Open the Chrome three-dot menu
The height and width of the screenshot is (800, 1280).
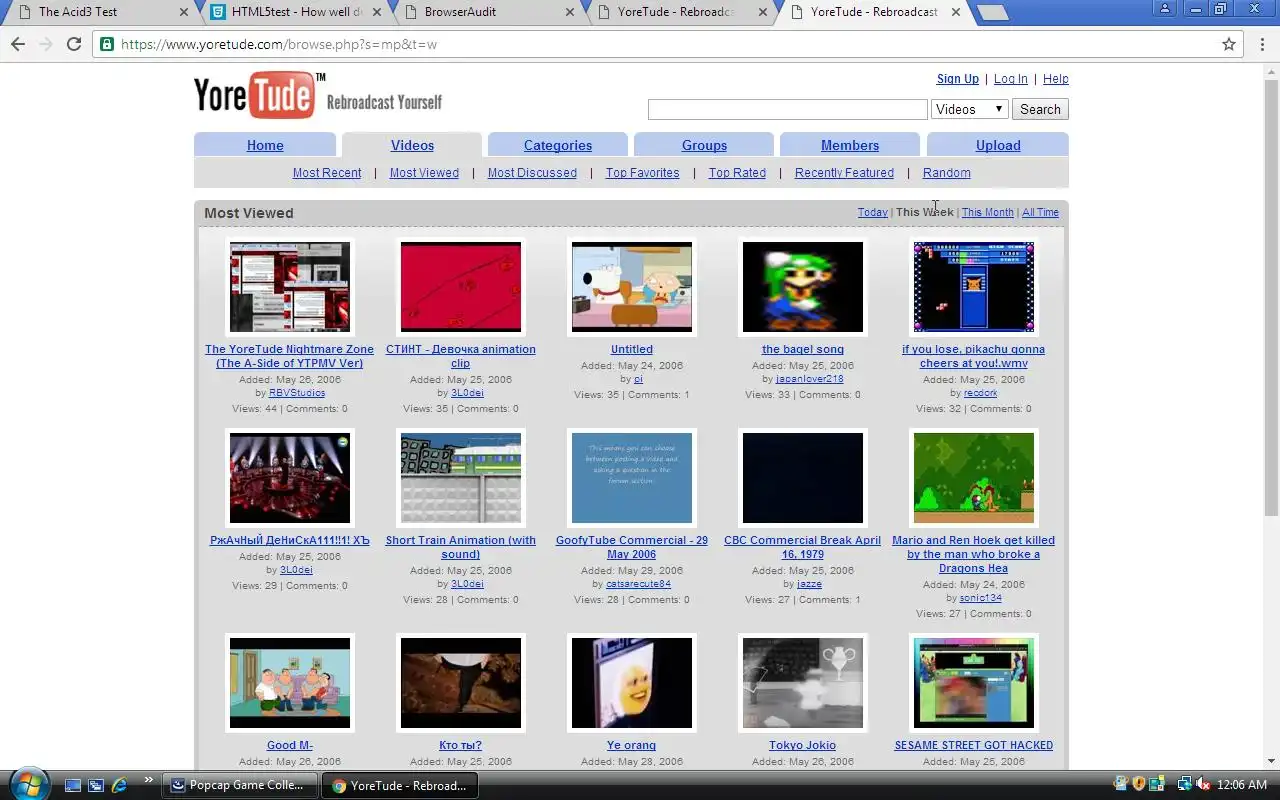1260,44
